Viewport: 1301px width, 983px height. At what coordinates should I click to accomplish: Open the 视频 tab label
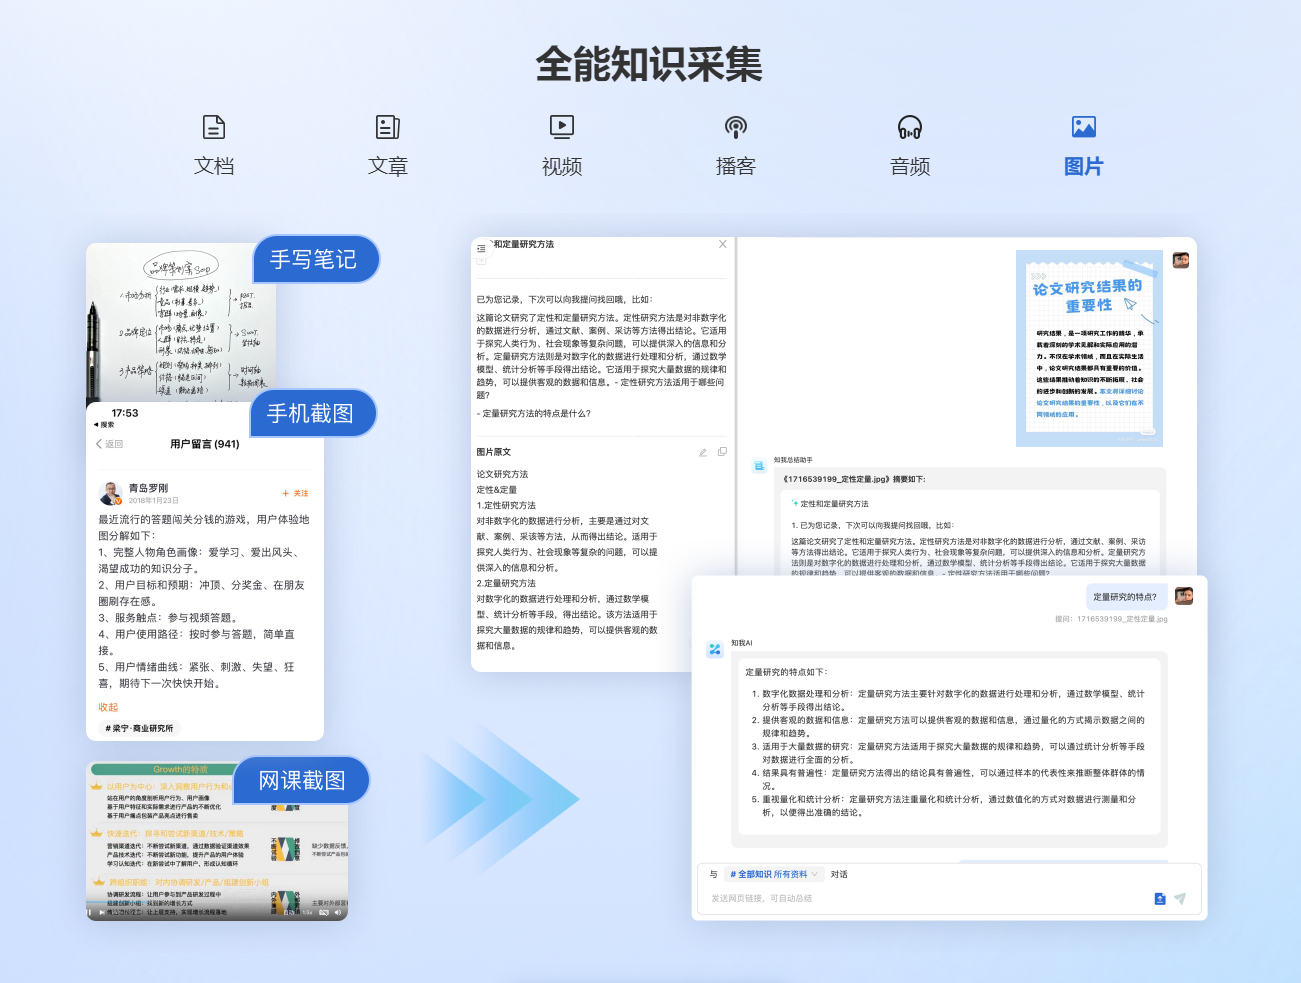point(562,166)
